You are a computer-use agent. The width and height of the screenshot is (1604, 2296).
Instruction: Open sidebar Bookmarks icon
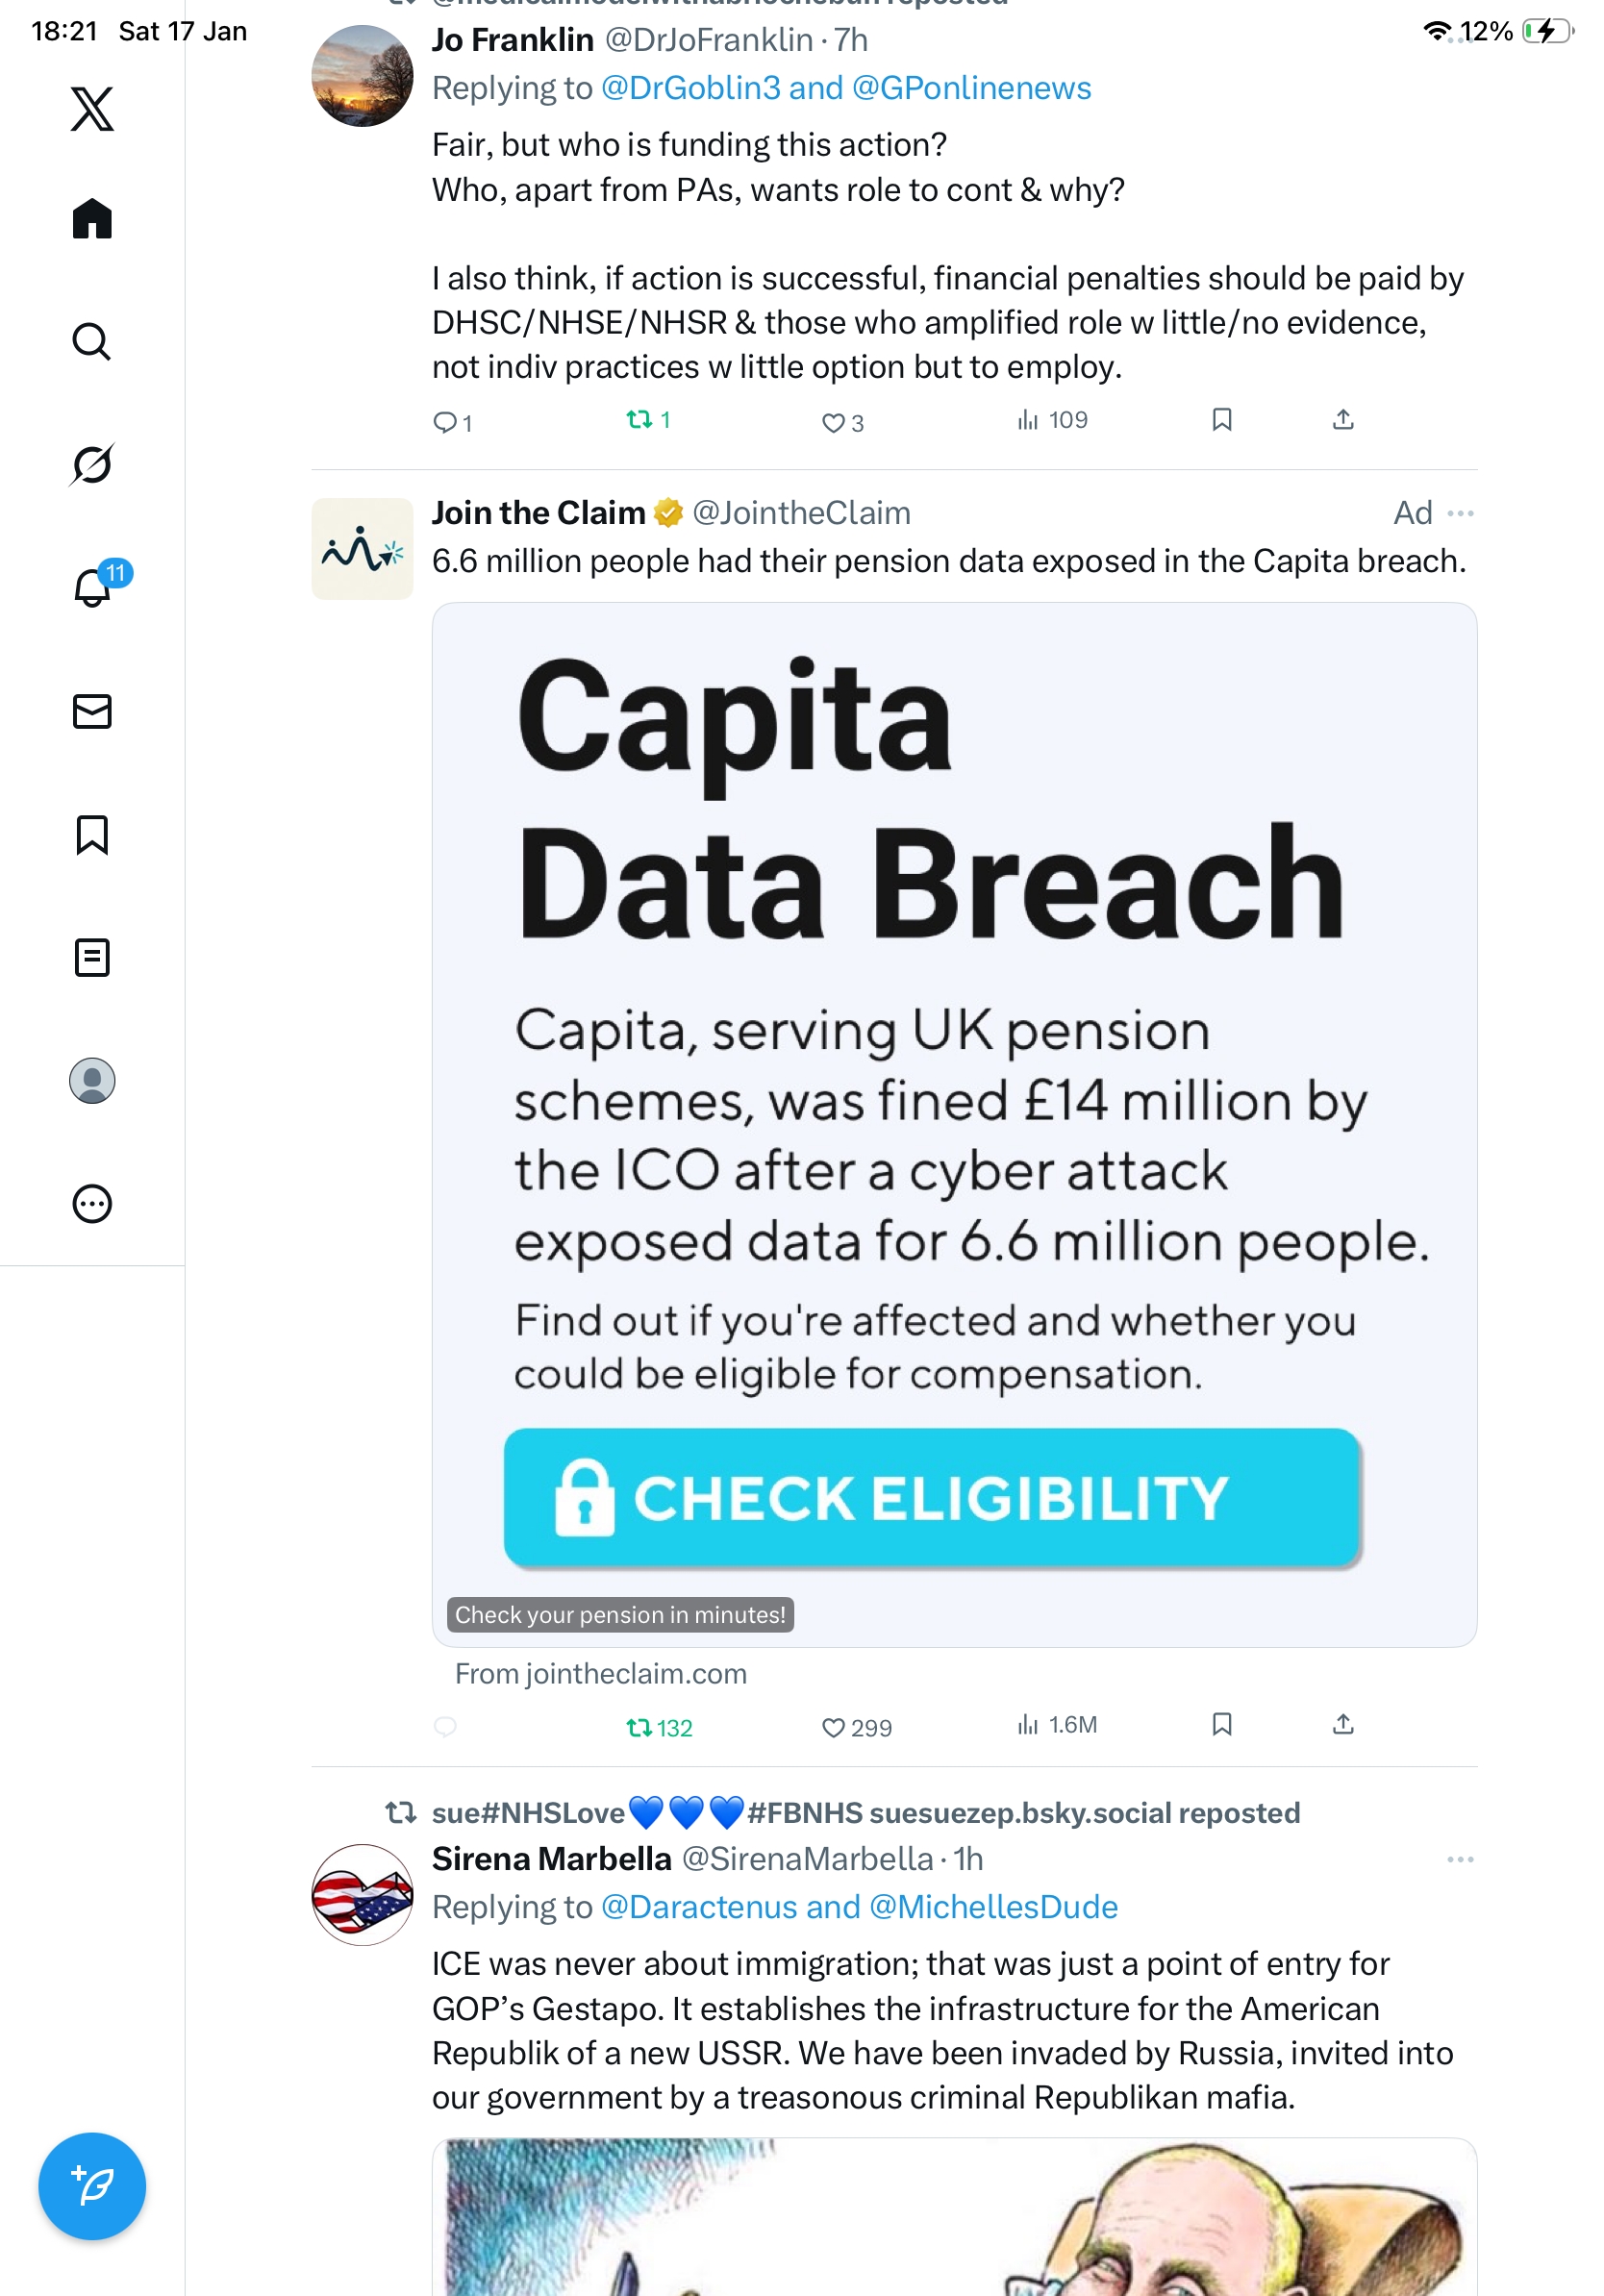[x=92, y=834]
